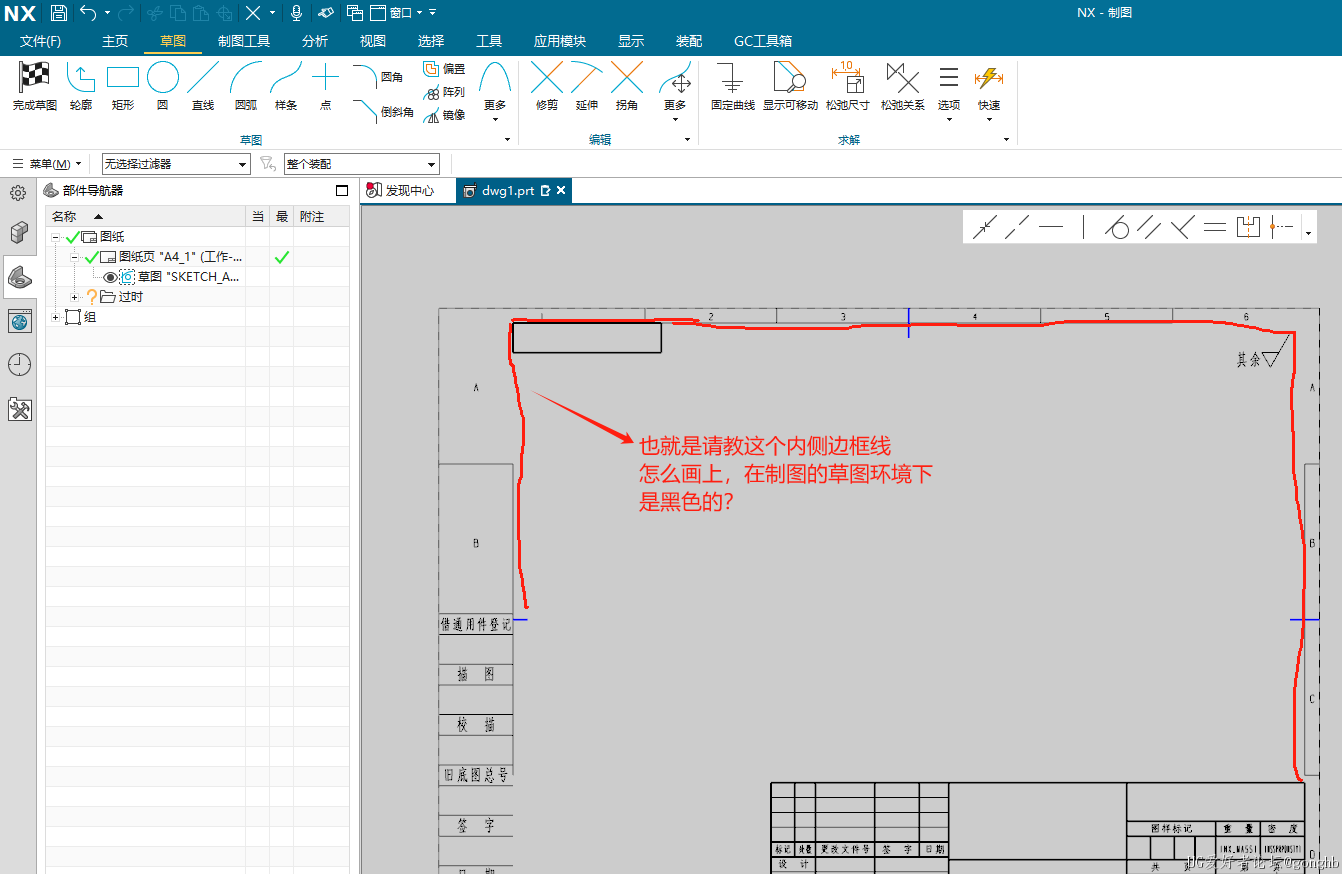Click the X command finder icon
Image resolution: width=1342 pixels, height=874 pixels.
(253, 13)
